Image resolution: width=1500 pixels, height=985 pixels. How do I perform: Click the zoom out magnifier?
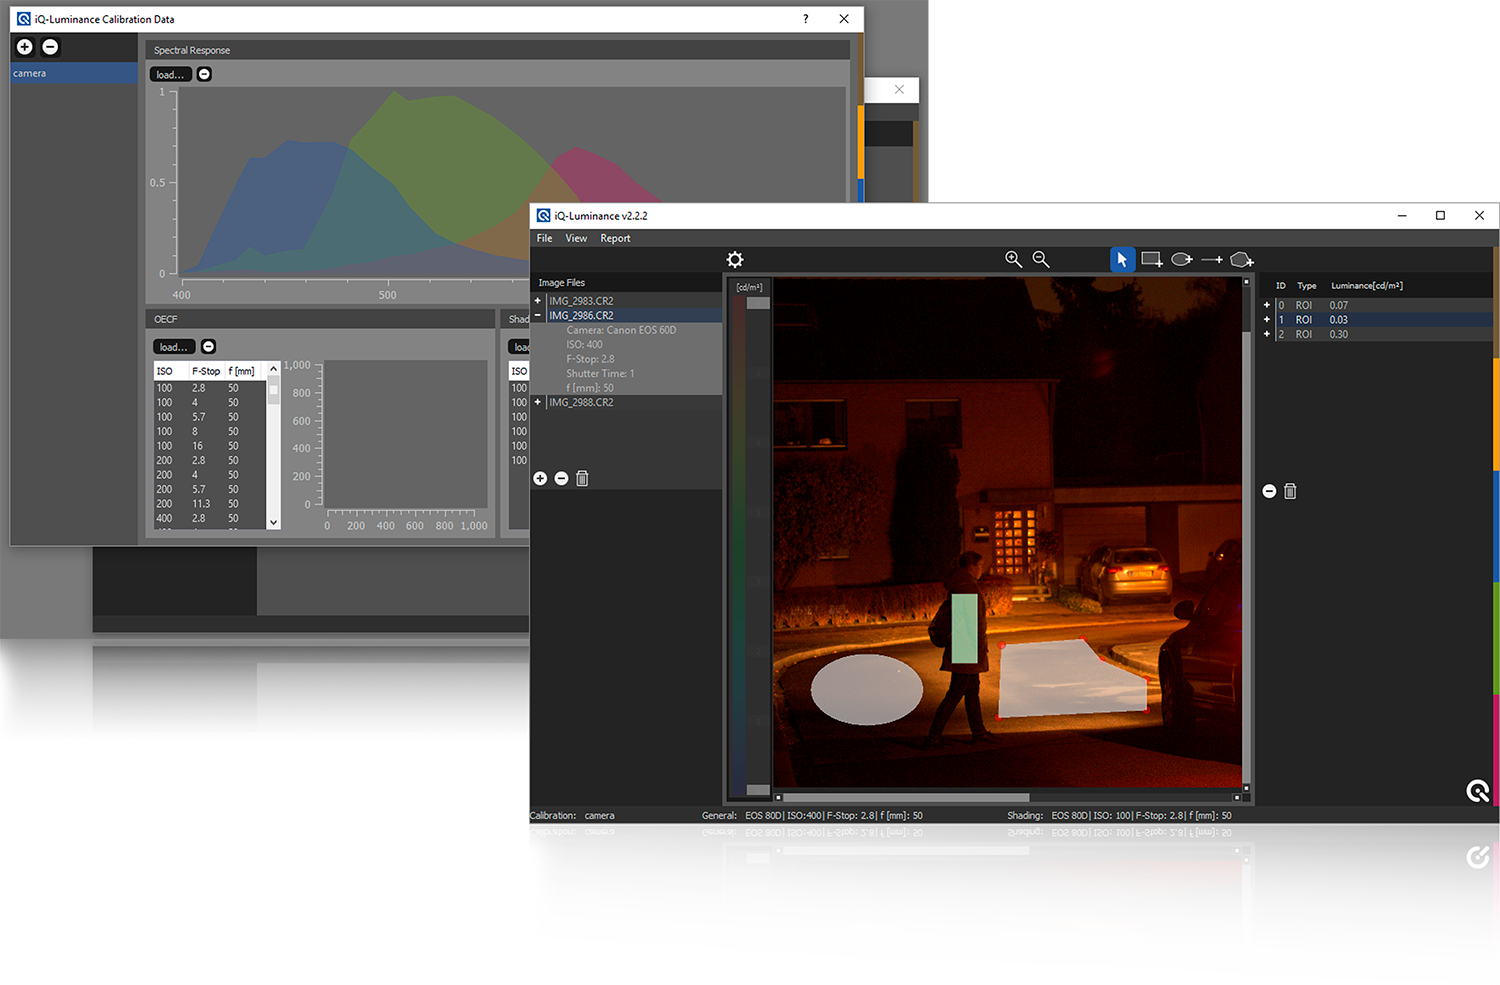(x=1041, y=259)
